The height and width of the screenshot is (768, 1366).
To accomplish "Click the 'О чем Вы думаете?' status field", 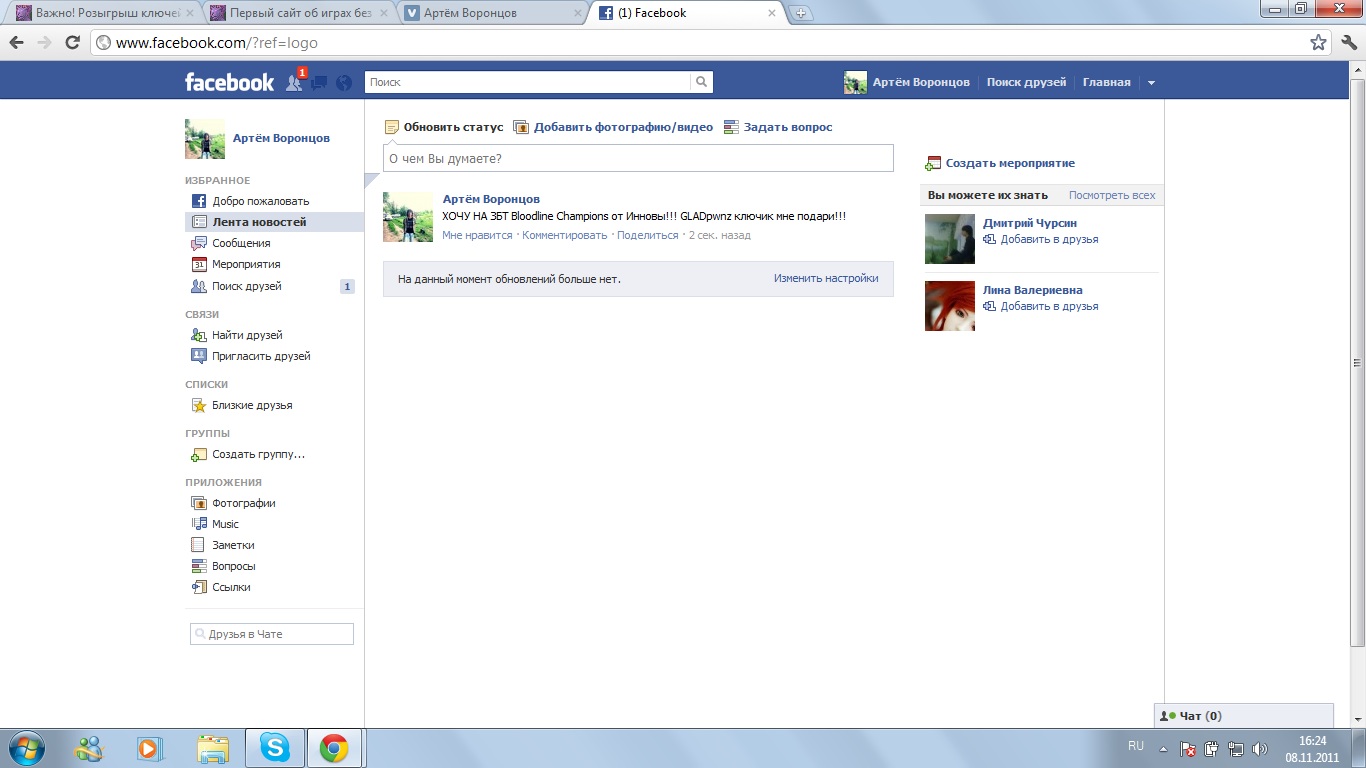I will click(638, 158).
